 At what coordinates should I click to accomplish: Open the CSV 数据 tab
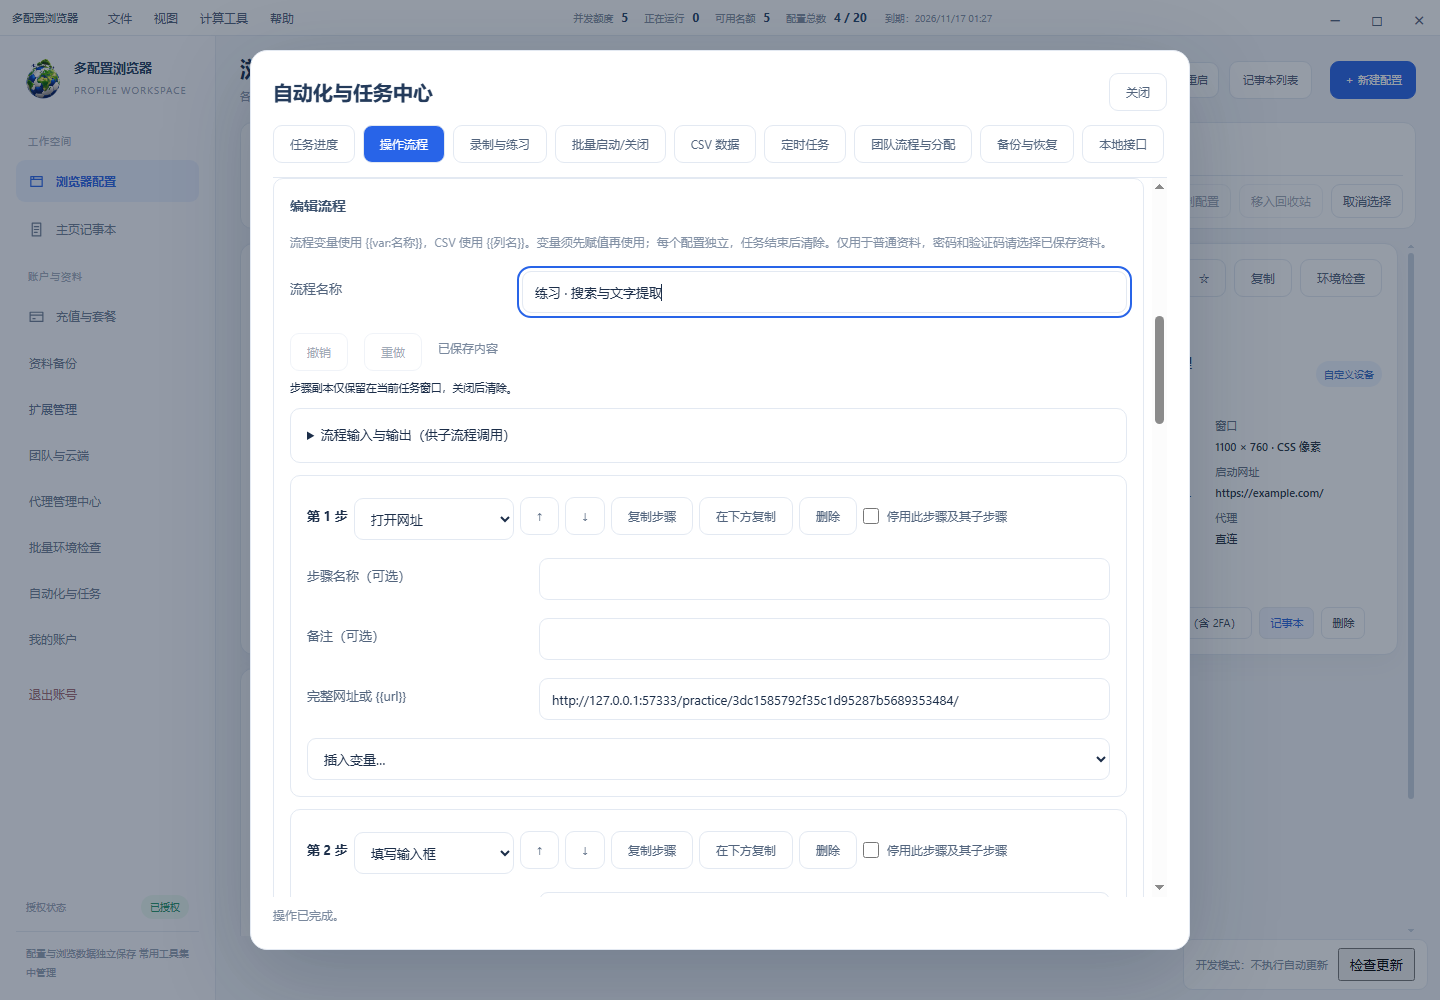click(x=715, y=144)
